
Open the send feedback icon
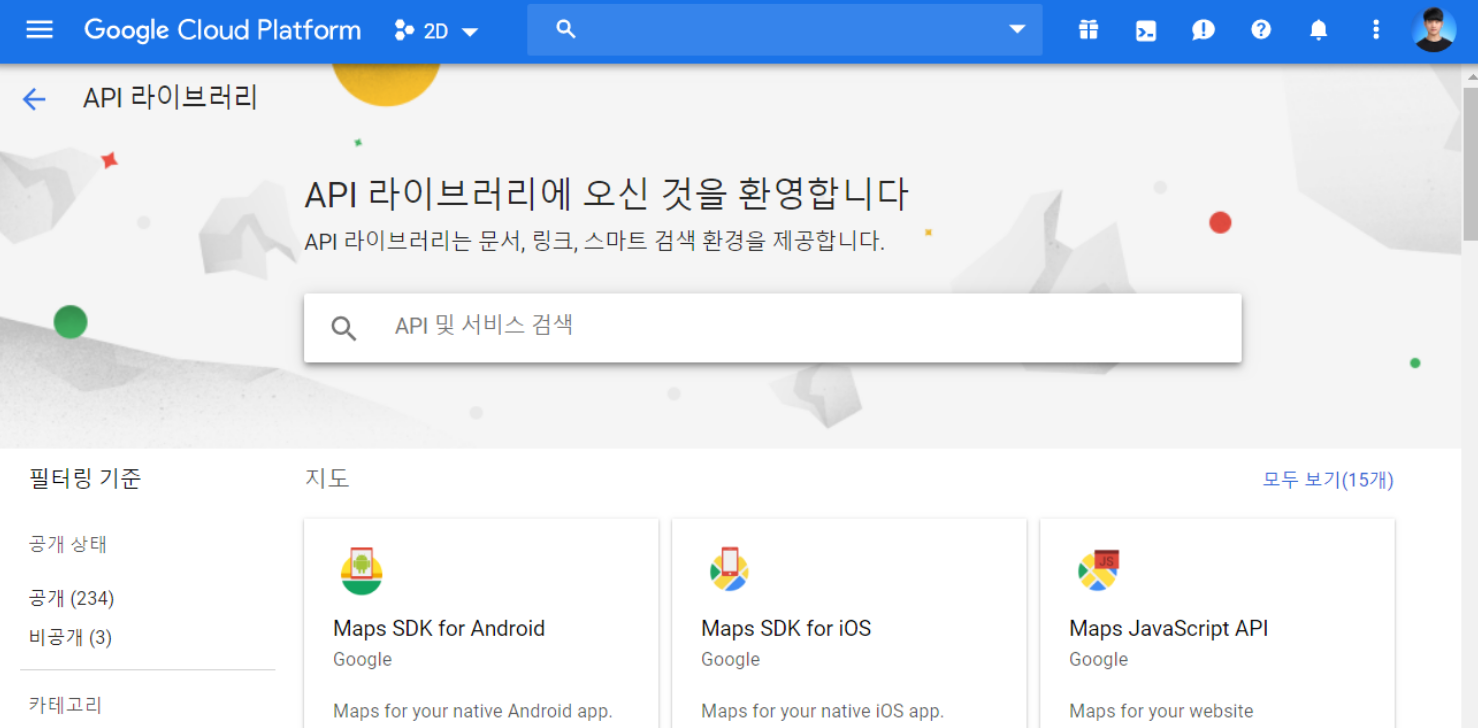pyautogui.click(x=1203, y=30)
